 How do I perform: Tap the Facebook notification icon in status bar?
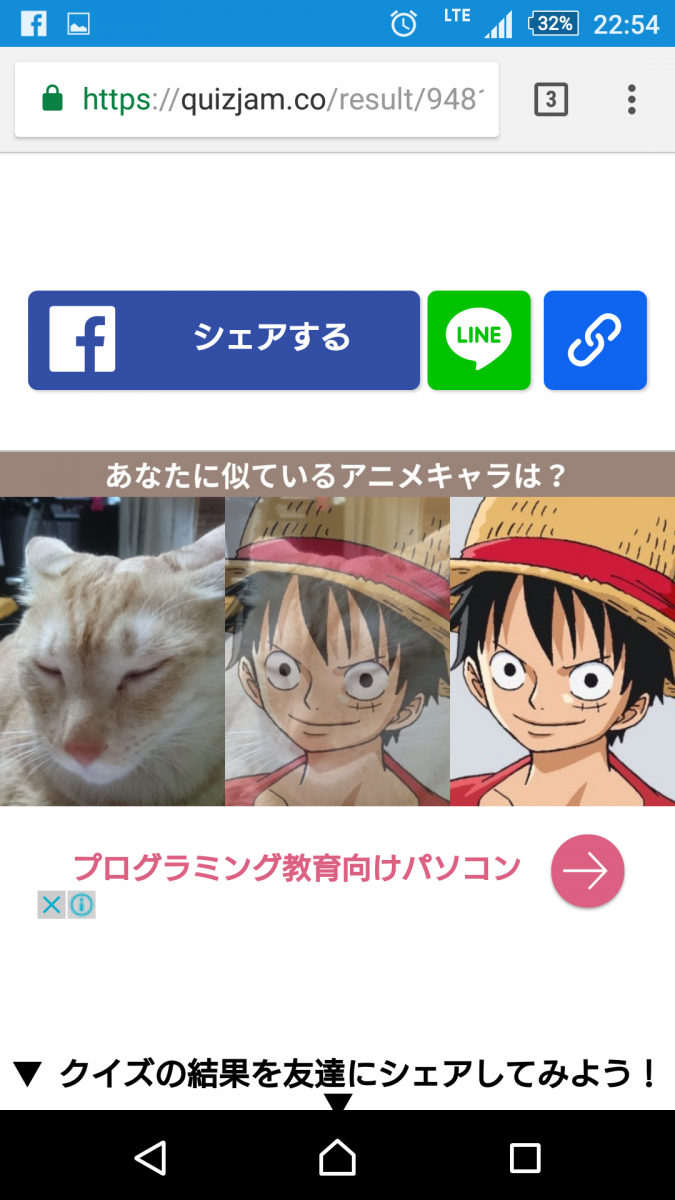[x=33, y=23]
